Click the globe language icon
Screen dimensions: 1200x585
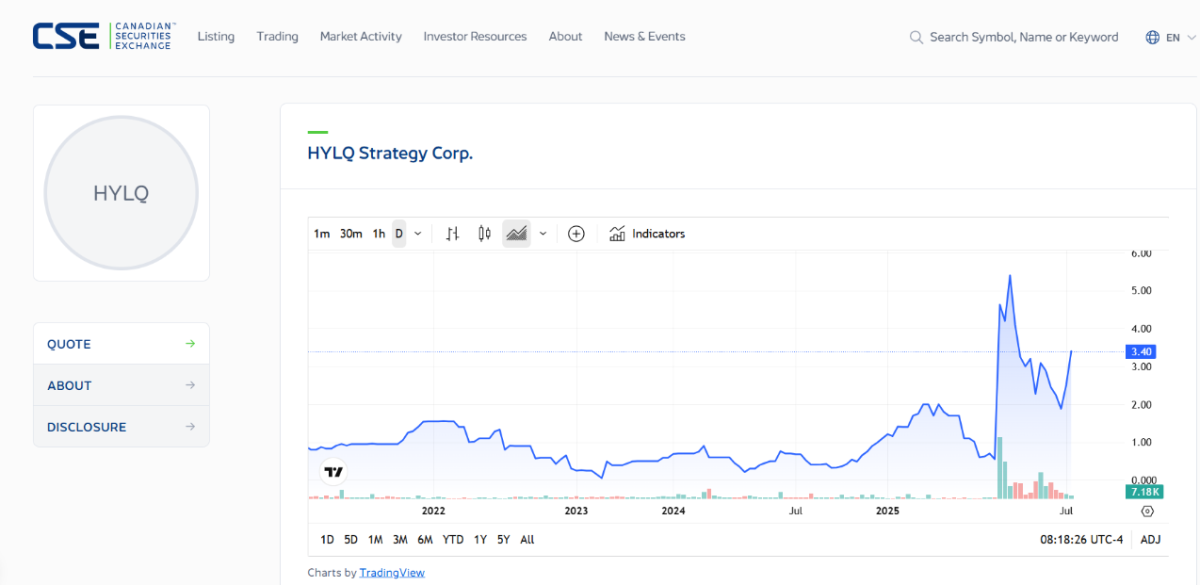pos(1153,37)
